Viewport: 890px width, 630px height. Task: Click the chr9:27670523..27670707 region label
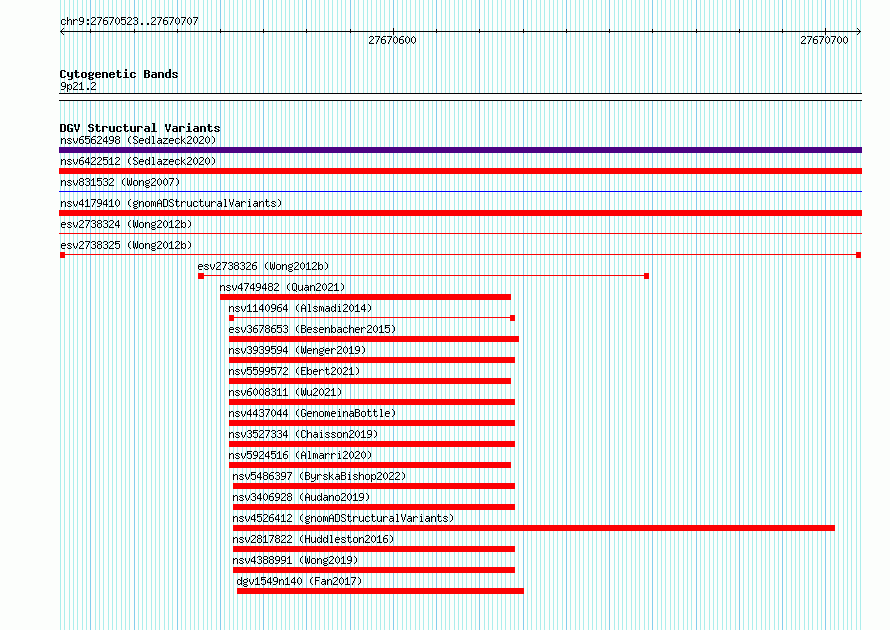[x=129, y=21]
